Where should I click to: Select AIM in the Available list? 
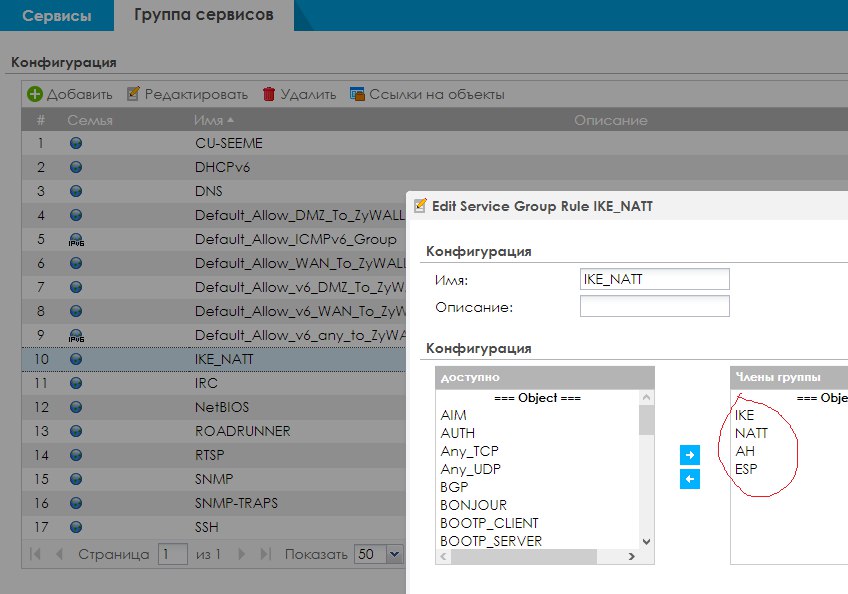click(x=453, y=415)
